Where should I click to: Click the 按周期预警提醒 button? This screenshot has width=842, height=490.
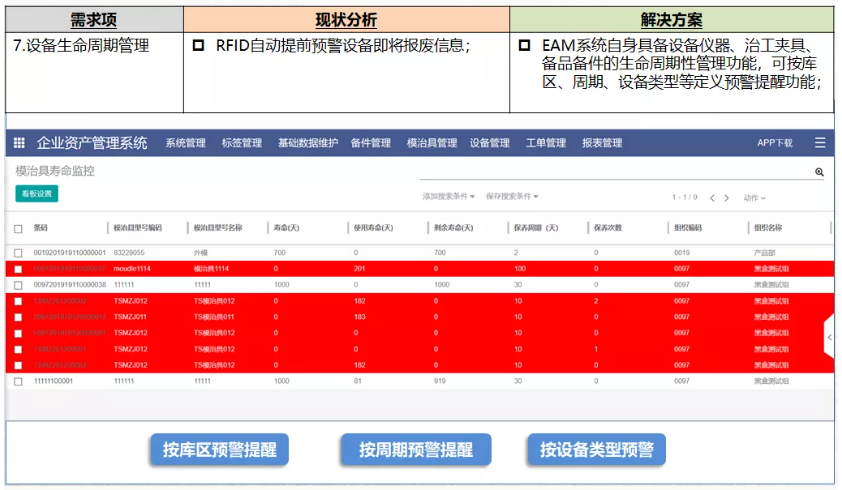[416, 450]
